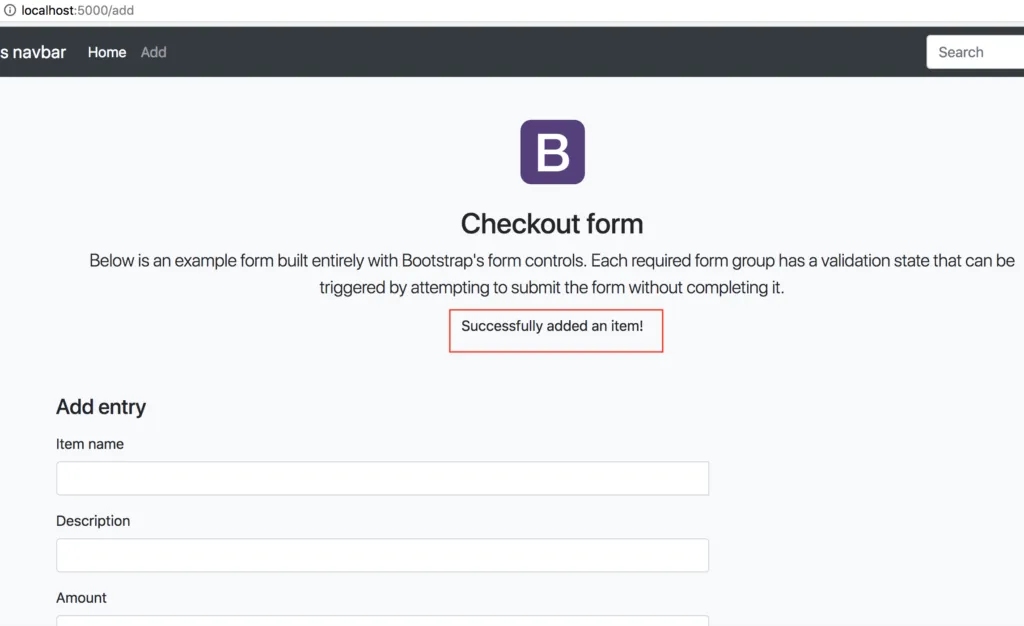Click the Amount field label
The width and height of the screenshot is (1024, 626).
coord(82,598)
